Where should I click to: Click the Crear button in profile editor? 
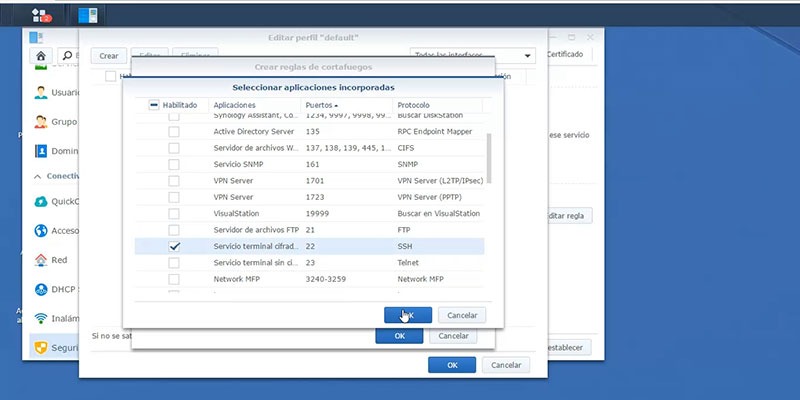(x=109, y=56)
